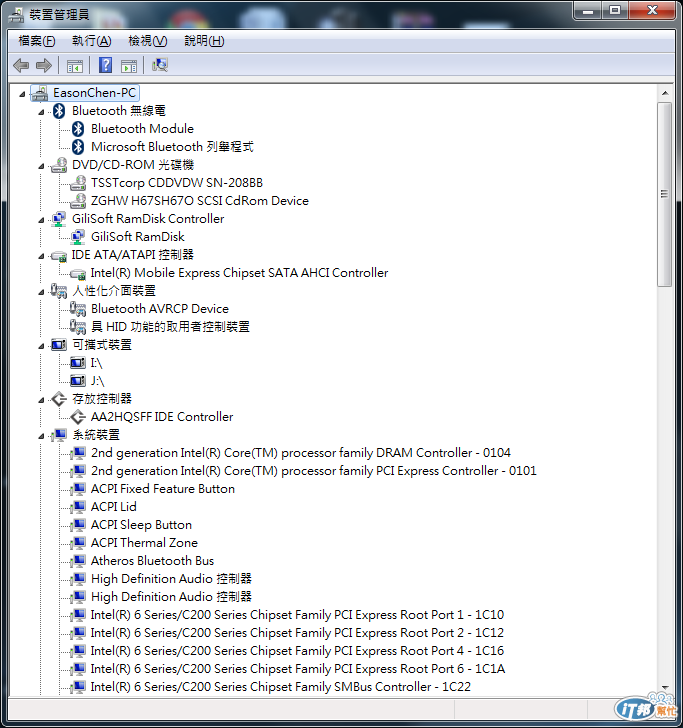The image size is (683, 728).
Task: Select ACPI Fixed Feature Button entry
Action: click(163, 489)
